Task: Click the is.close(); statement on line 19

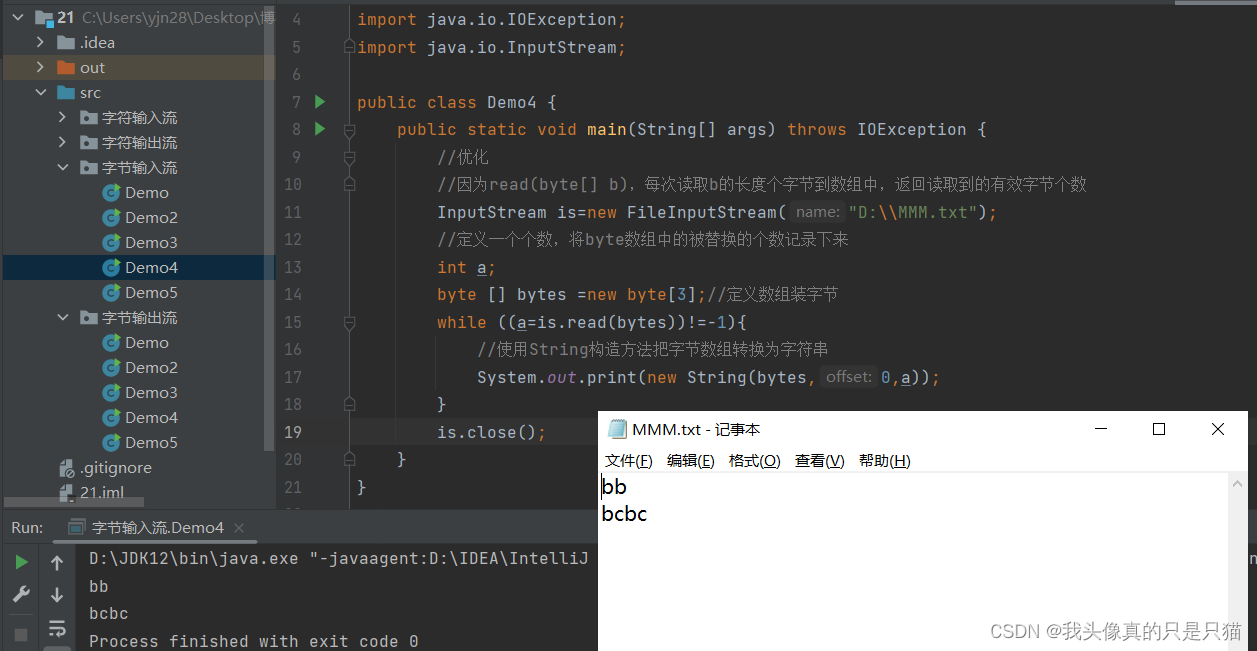Action: (492, 432)
